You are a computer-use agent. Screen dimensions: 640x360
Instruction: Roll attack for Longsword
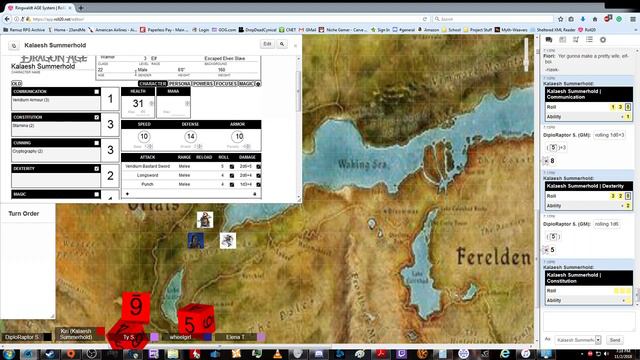[x=232, y=176]
